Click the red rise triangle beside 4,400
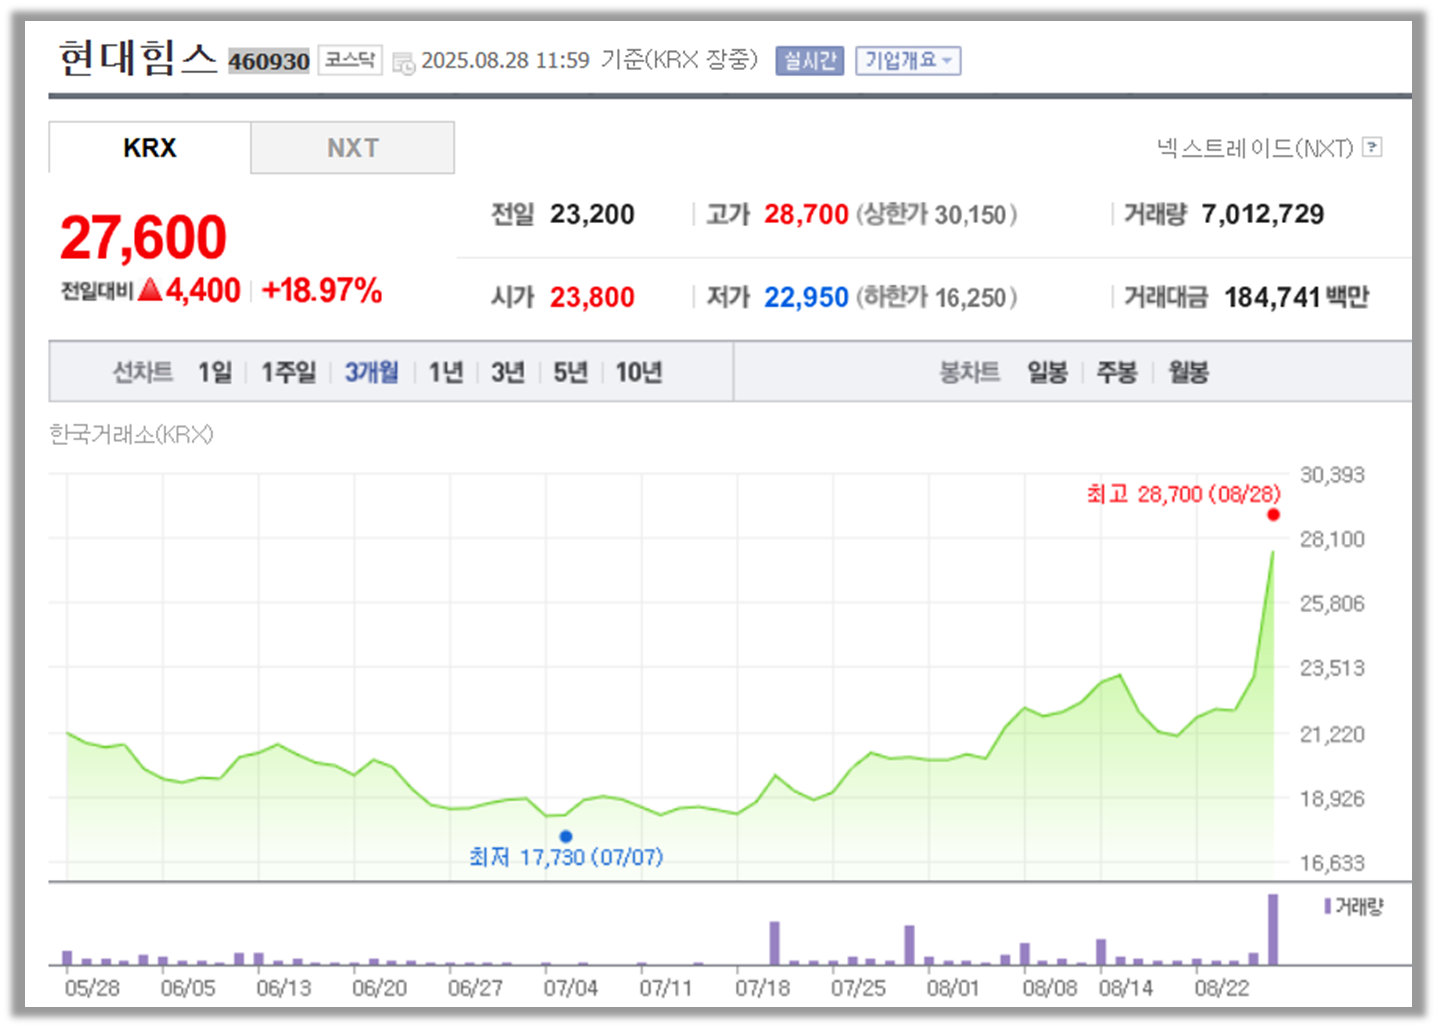Screen dimensions: 1437x1028 (x=150, y=290)
